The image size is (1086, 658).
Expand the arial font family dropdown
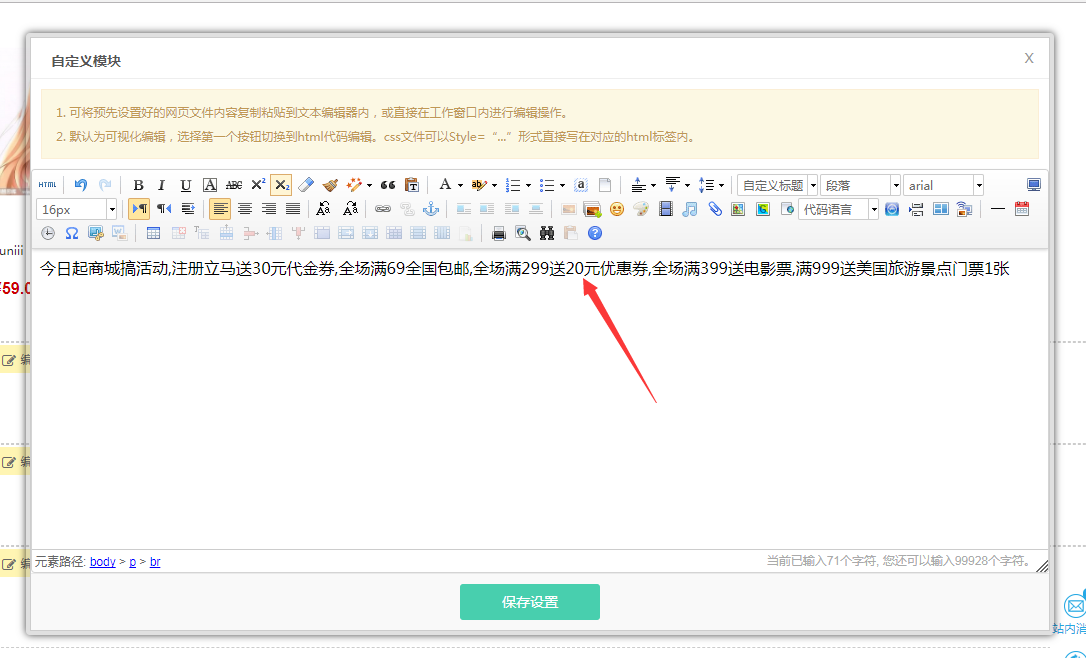coord(978,185)
